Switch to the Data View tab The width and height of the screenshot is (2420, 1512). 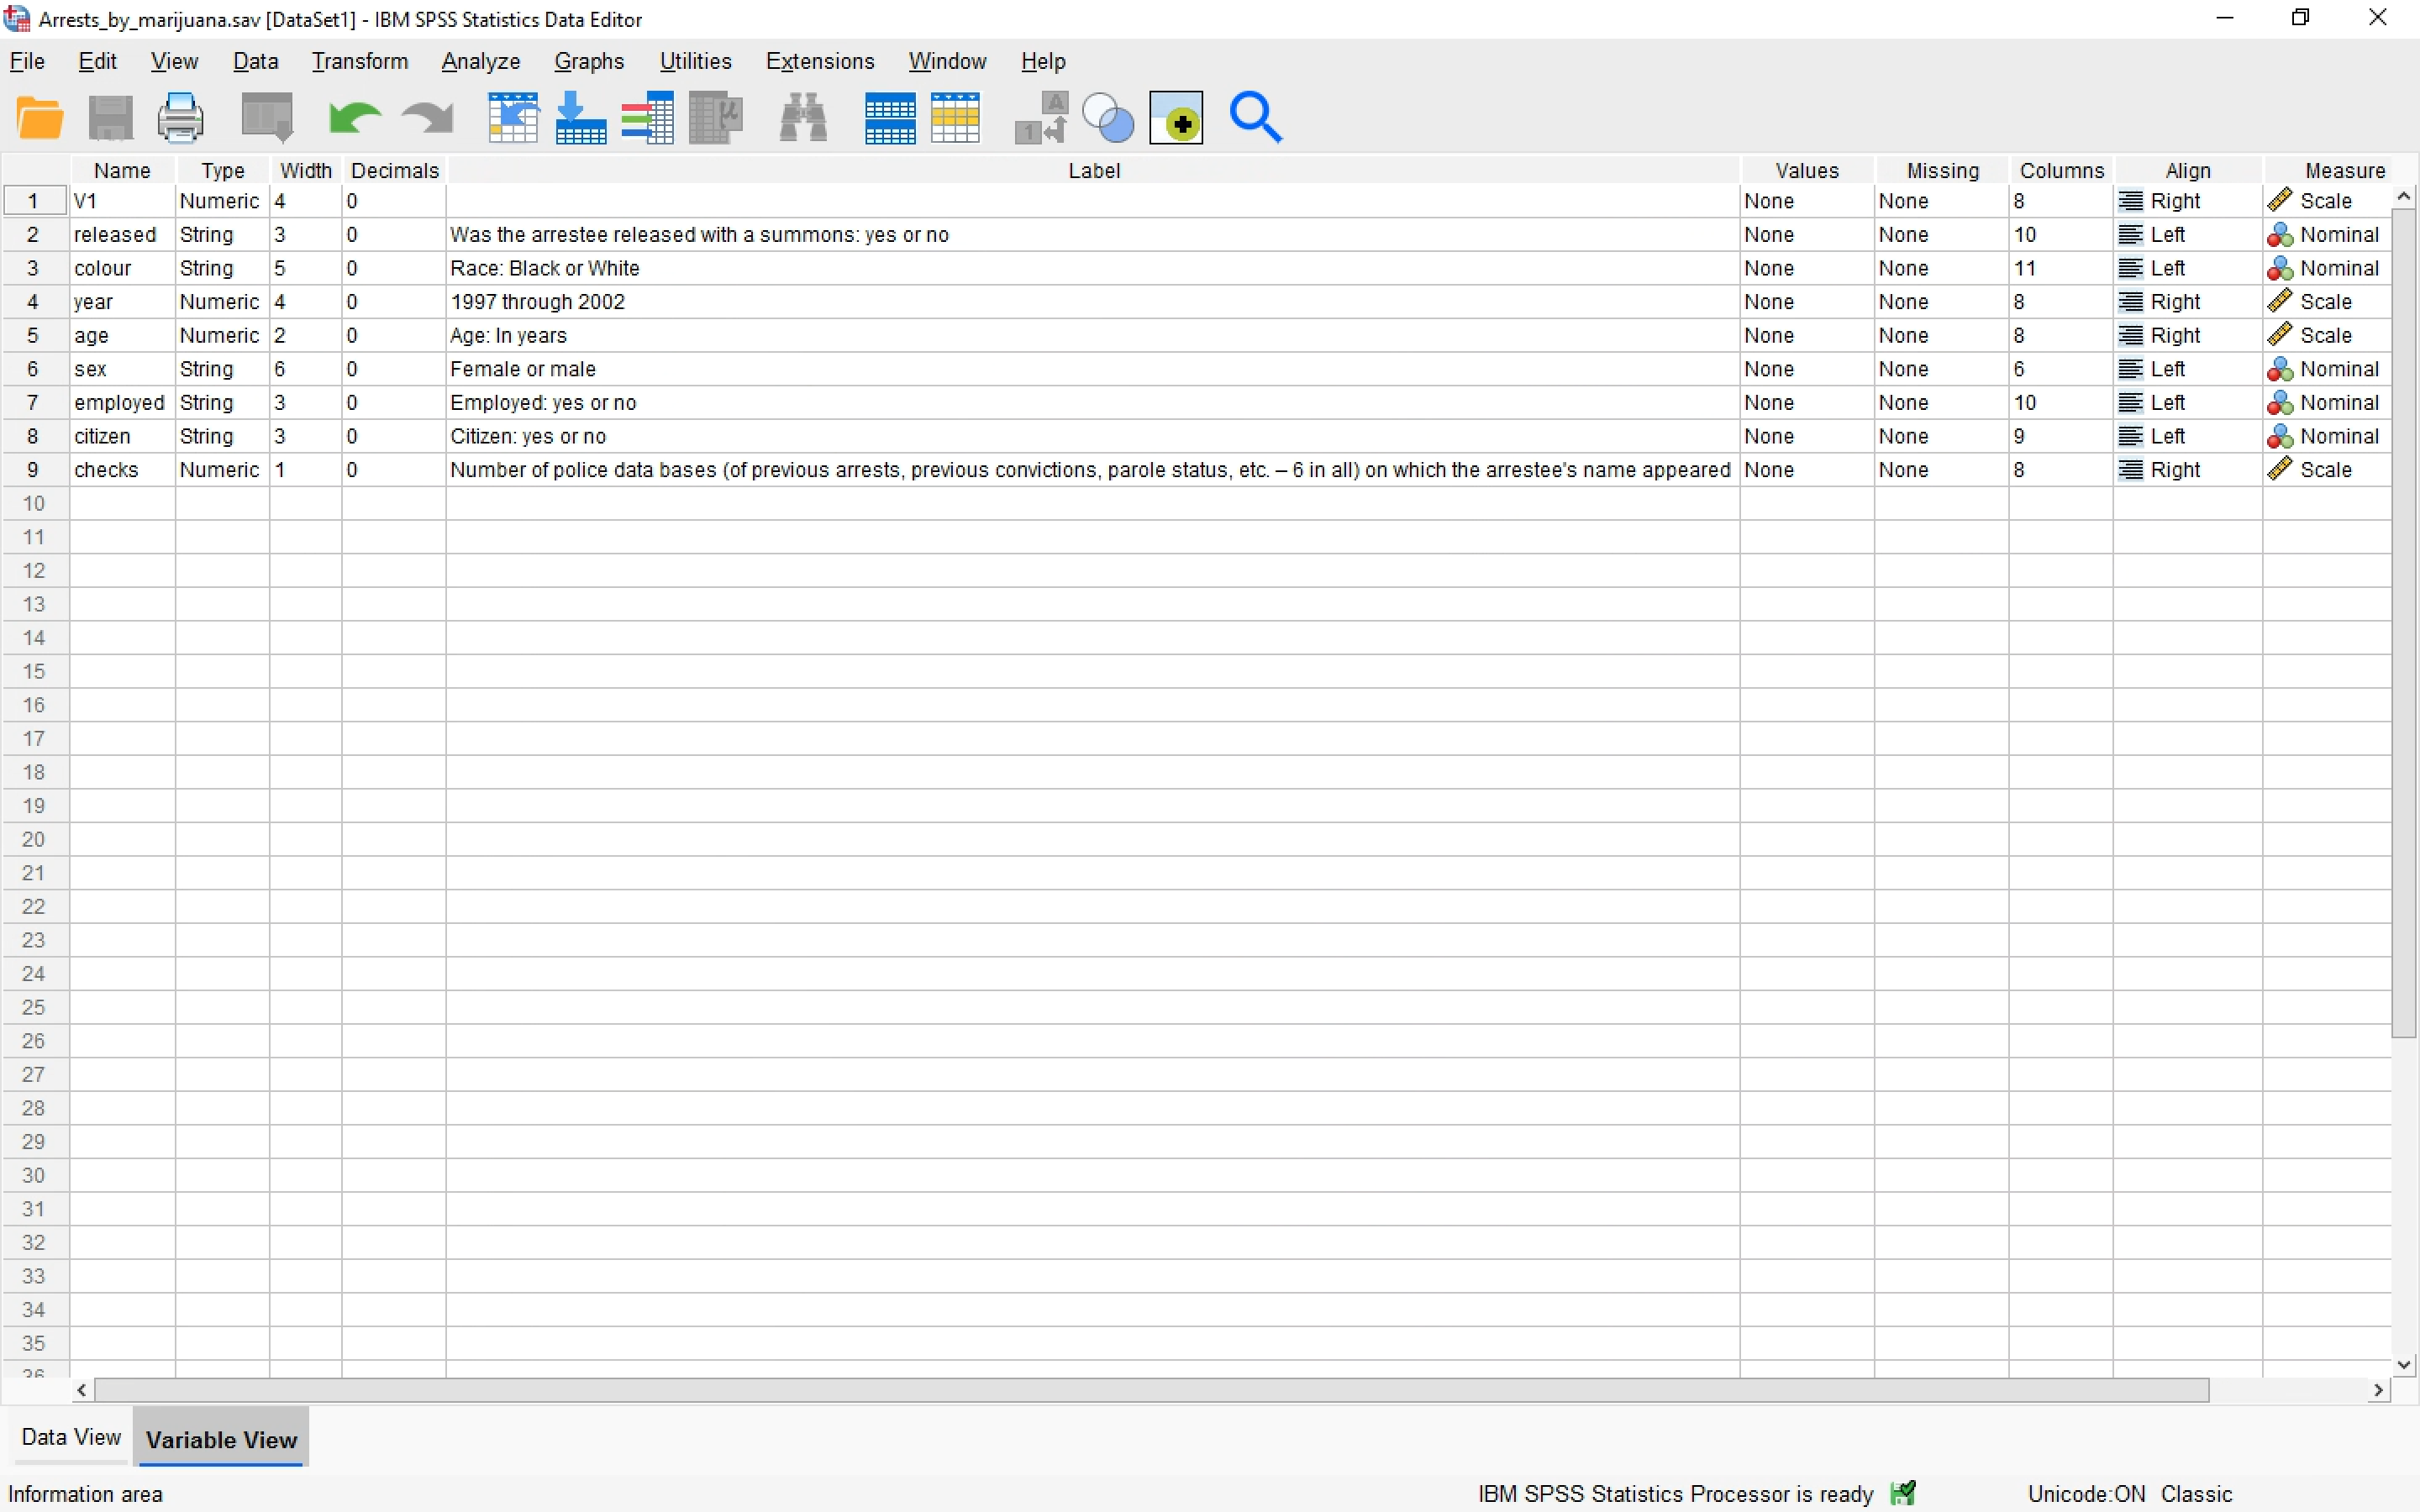pos(70,1437)
